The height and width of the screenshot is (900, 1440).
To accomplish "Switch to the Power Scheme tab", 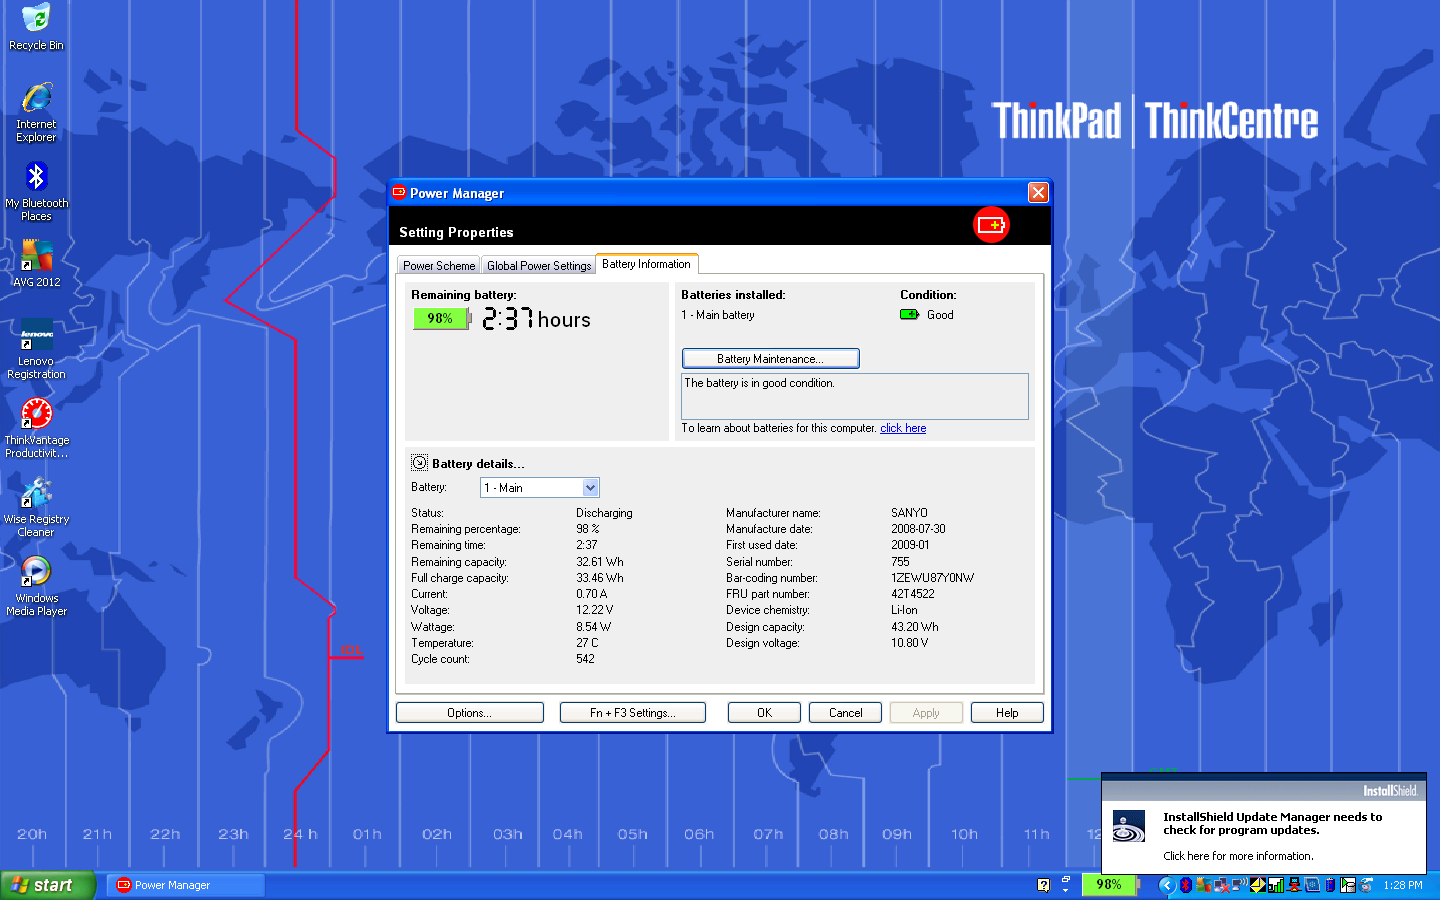I will (x=439, y=266).
